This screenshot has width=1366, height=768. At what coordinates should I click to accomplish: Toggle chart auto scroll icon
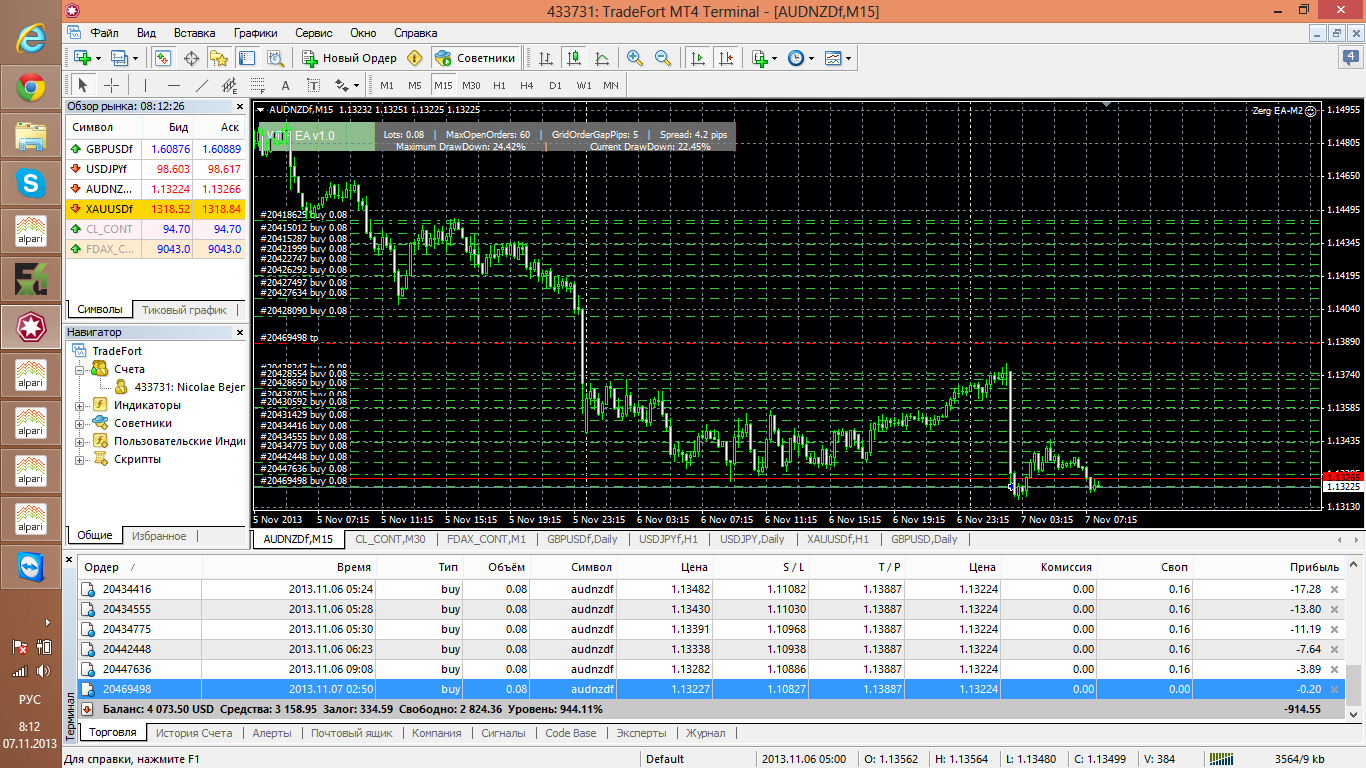(x=698, y=58)
